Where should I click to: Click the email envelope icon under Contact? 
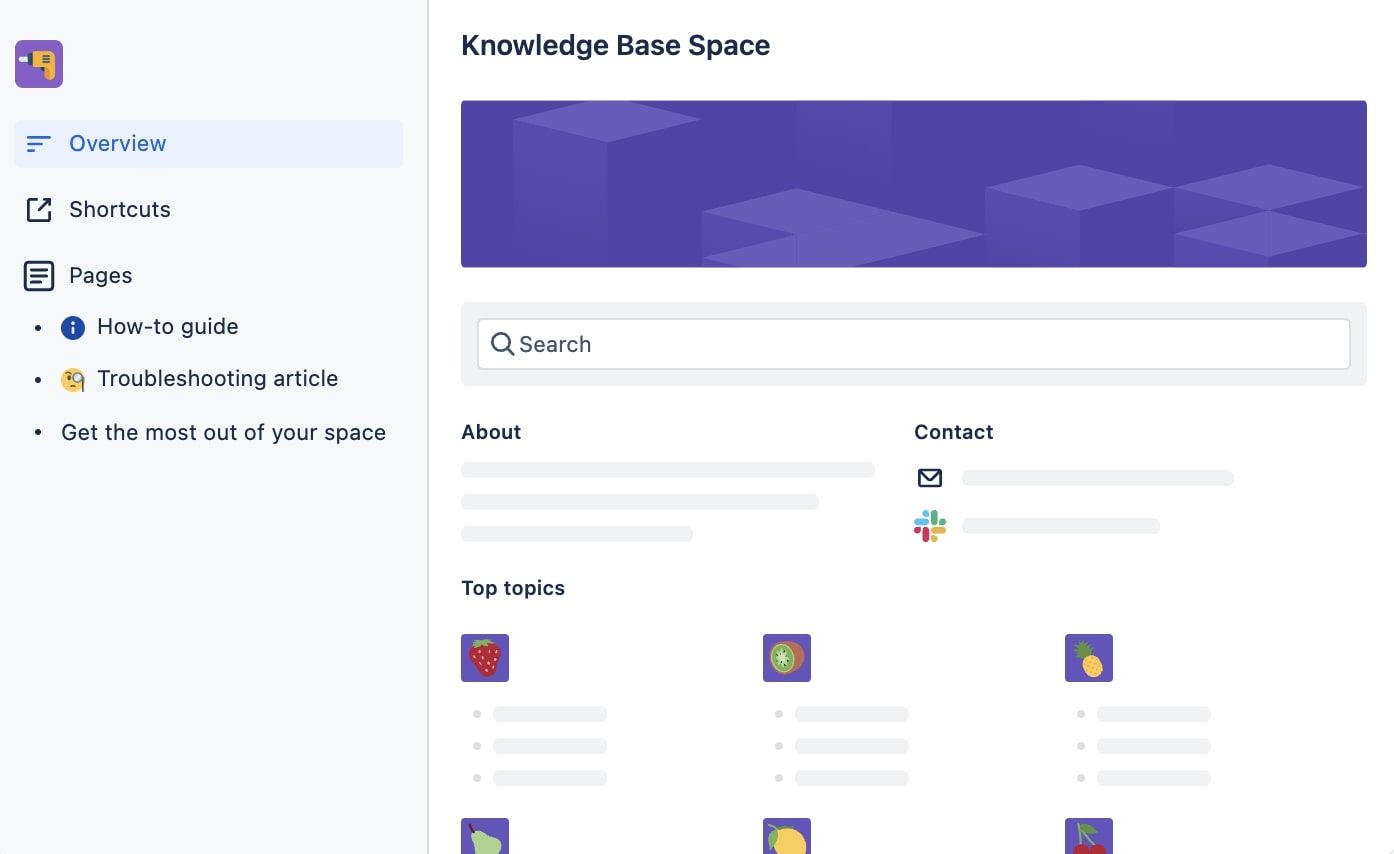click(x=929, y=477)
